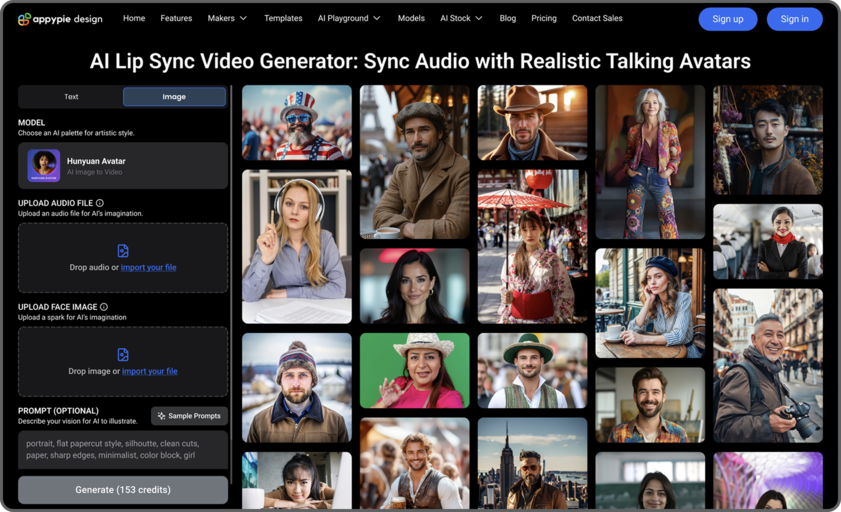
Task: Click the Sign in button
Action: (794, 19)
